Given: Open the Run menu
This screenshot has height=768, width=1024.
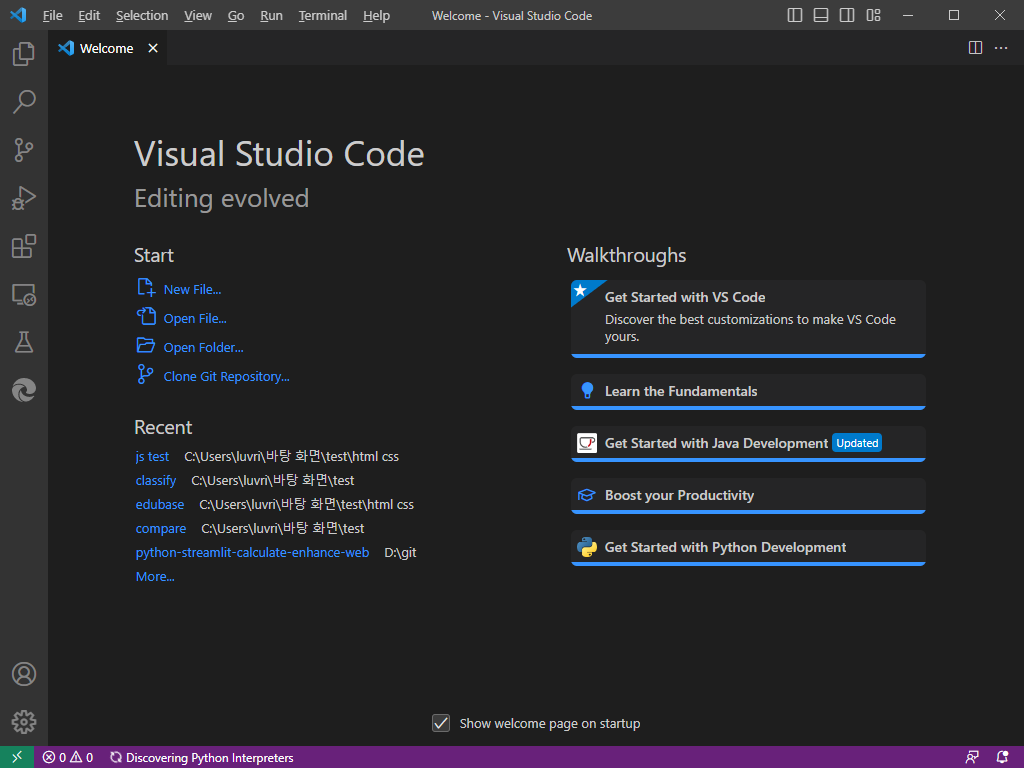Looking at the screenshot, I should pyautogui.click(x=271, y=16).
